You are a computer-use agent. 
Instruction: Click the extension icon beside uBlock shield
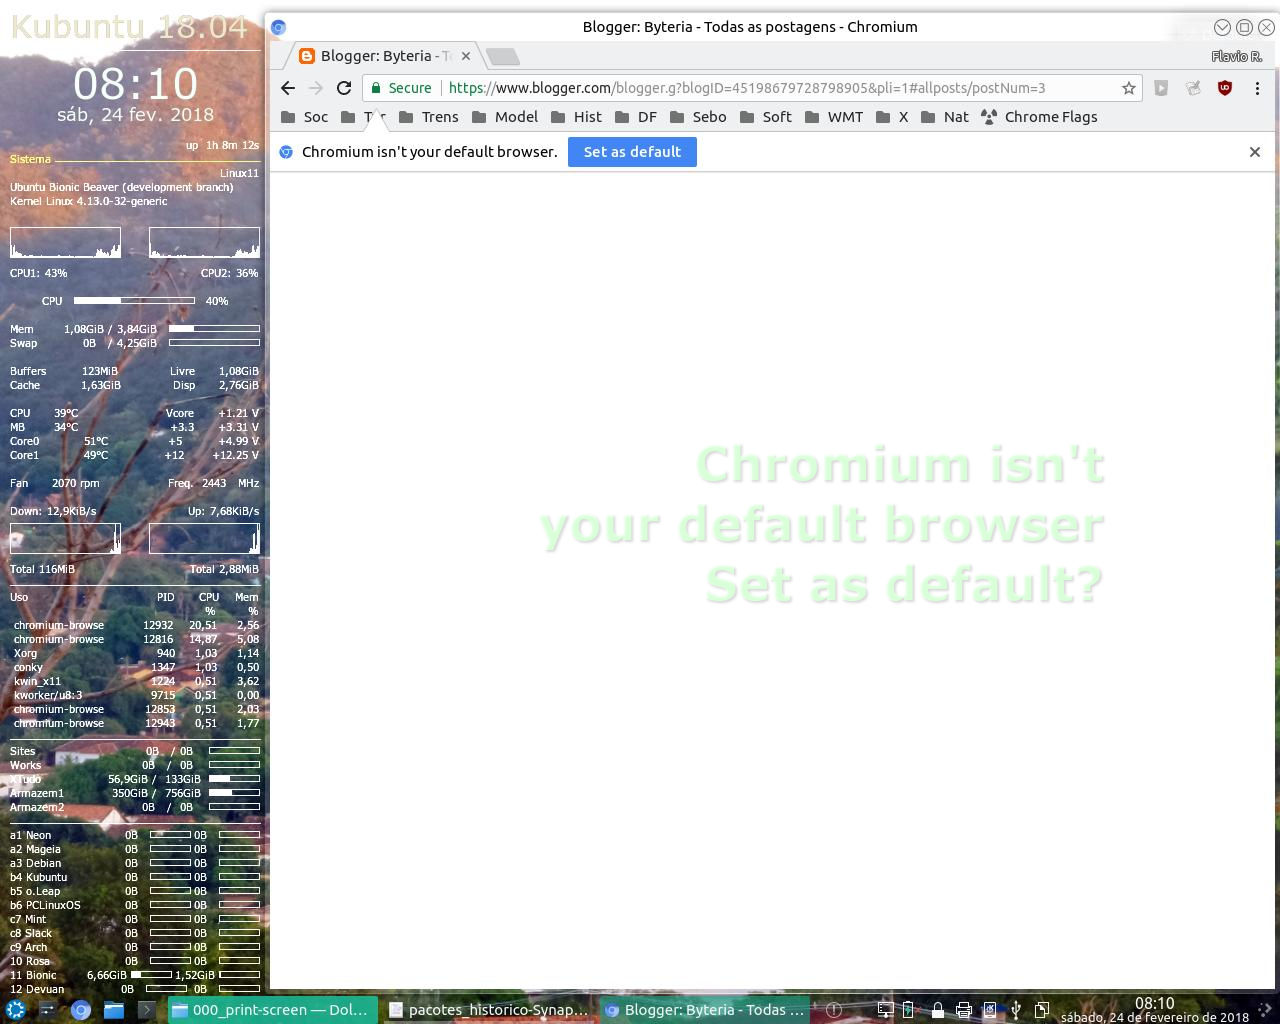click(1192, 88)
